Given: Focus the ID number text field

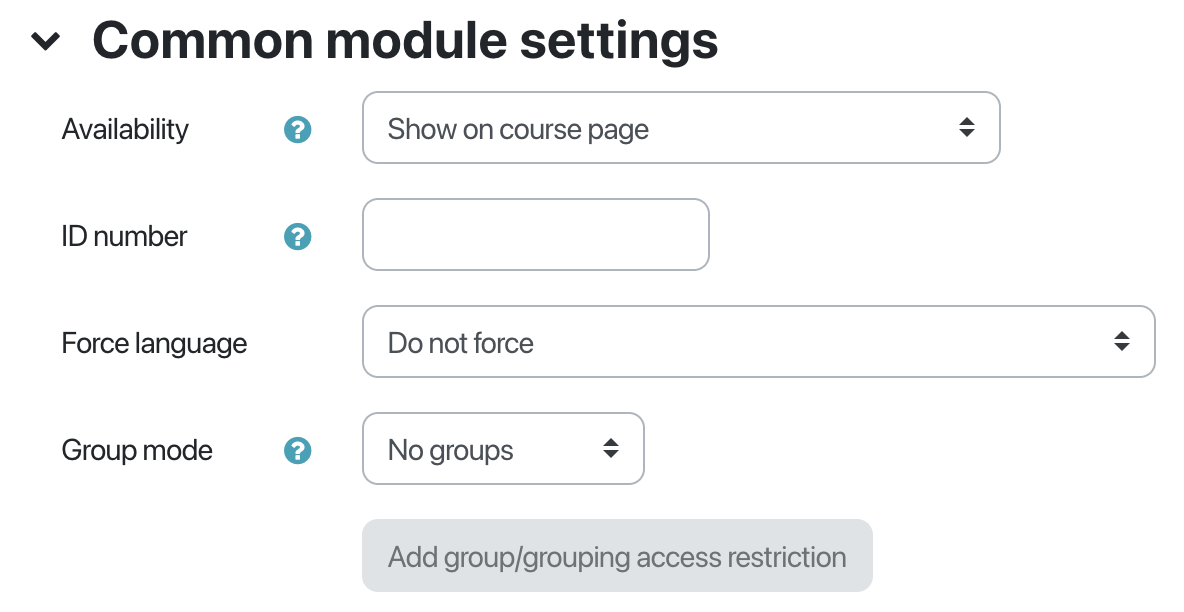Looking at the screenshot, I should [x=535, y=235].
